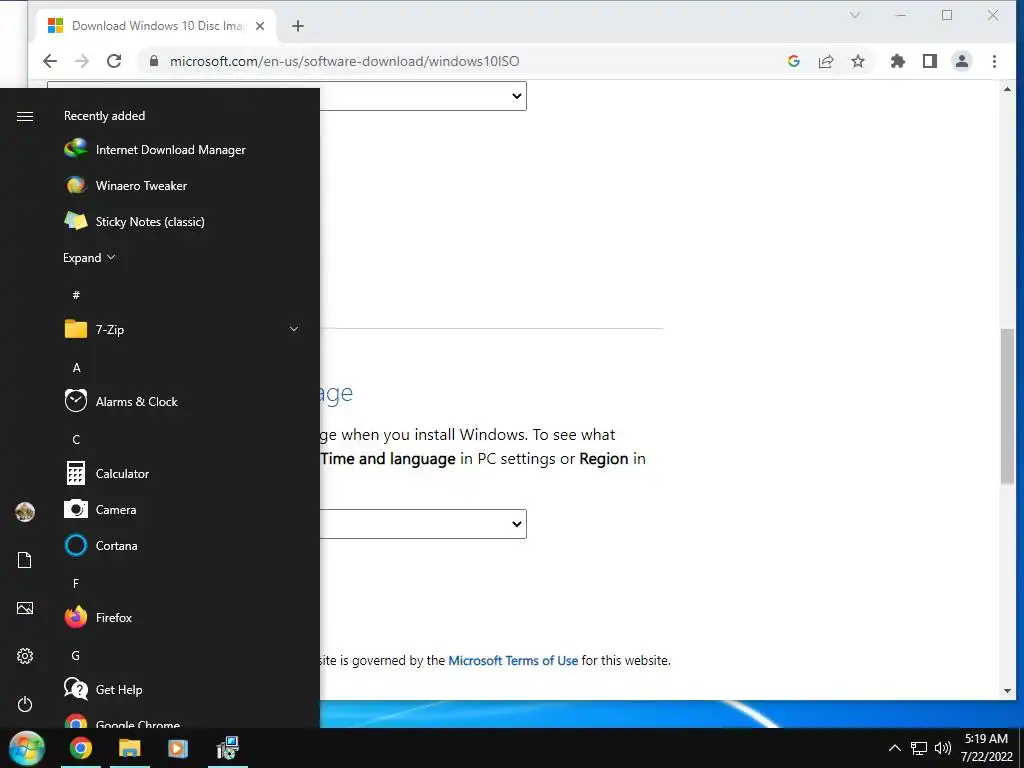This screenshot has height=768, width=1024.
Task: Click the Google icon in address bar
Action: point(793,61)
